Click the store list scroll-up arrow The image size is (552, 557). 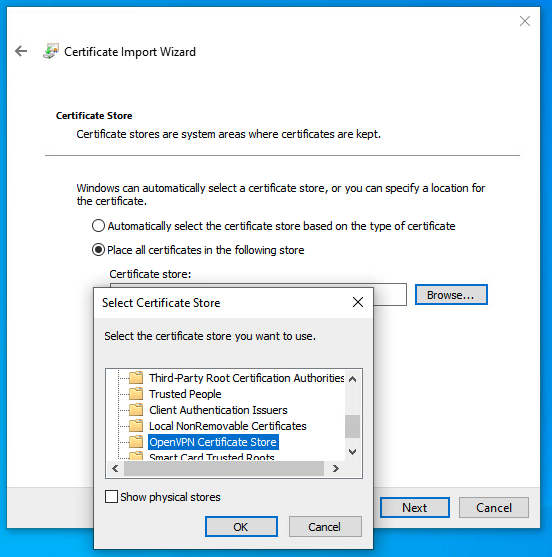click(x=352, y=379)
